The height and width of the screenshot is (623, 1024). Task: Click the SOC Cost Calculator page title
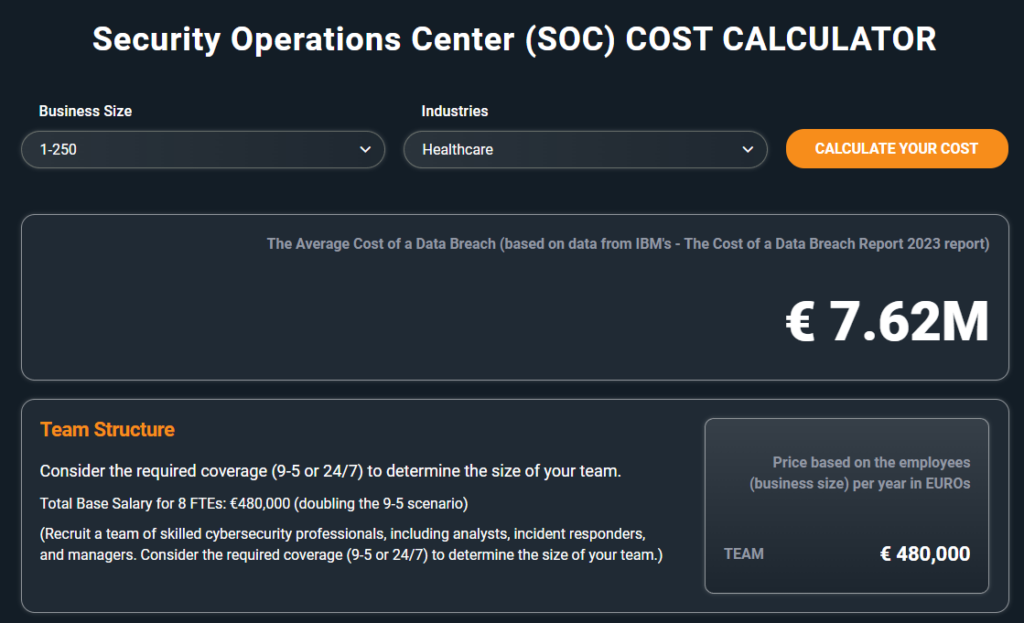(x=514, y=39)
